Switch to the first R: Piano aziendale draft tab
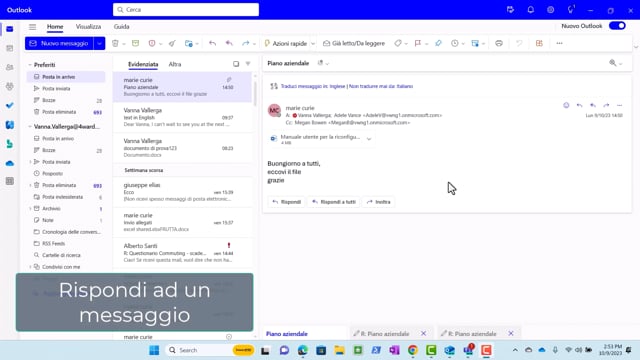The image size is (640, 360). (385, 334)
